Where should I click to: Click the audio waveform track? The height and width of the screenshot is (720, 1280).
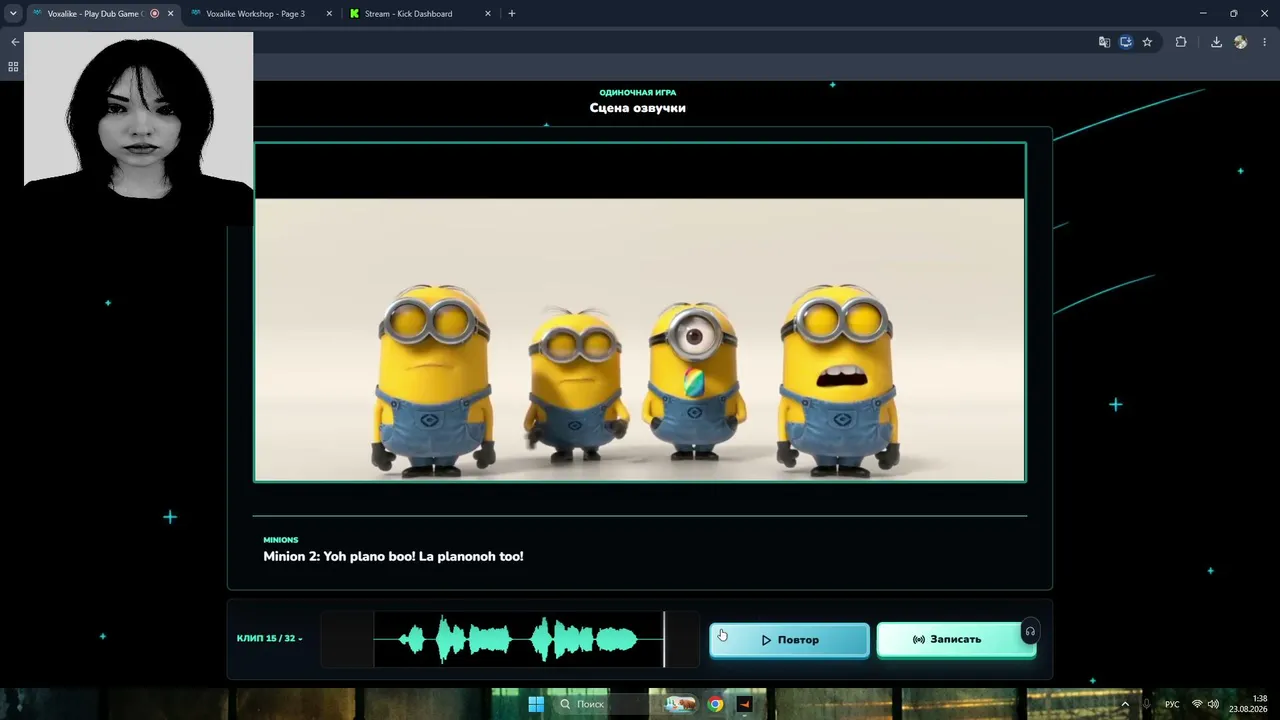point(510,639)
